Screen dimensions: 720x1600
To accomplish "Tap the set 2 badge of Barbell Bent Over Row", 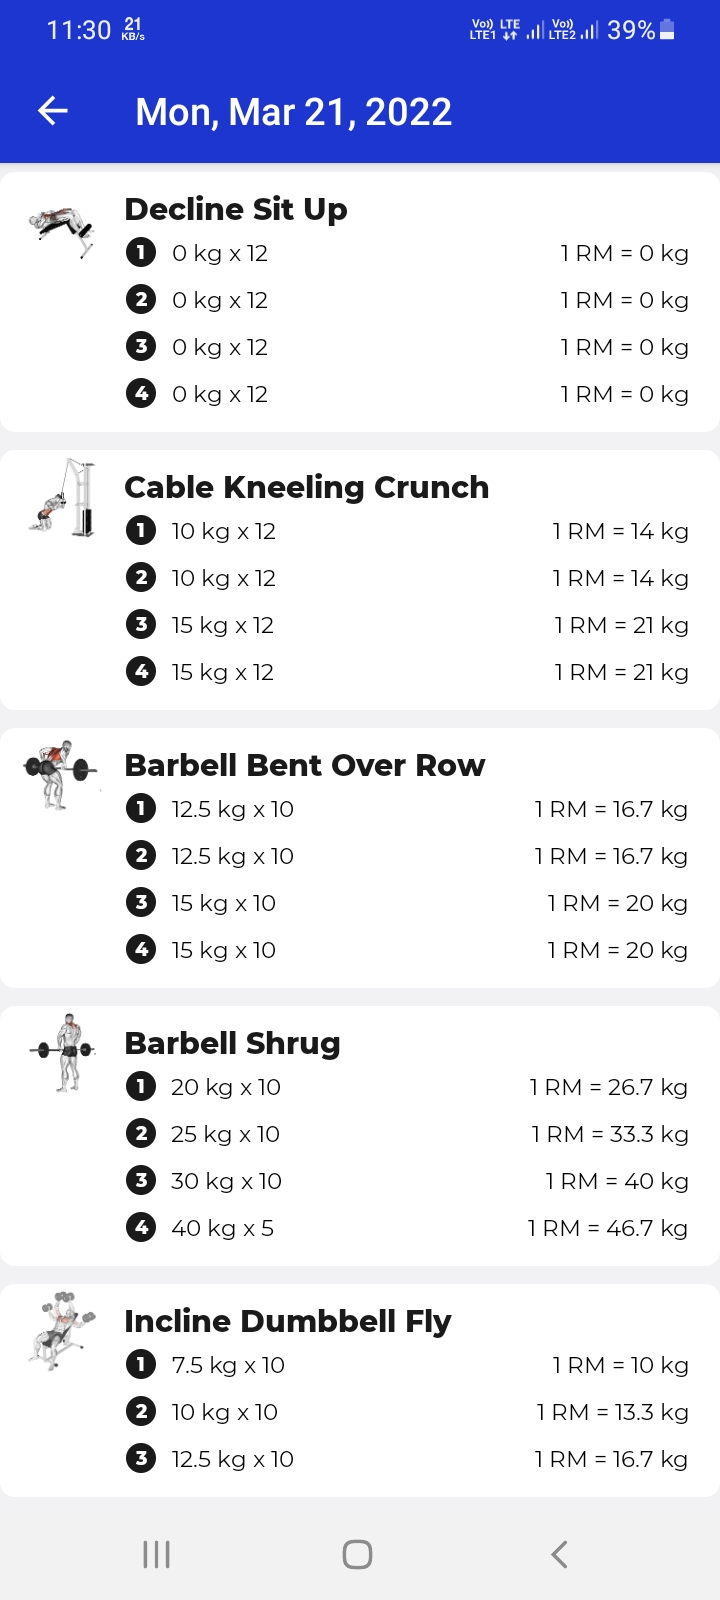I will coord(141,855).
